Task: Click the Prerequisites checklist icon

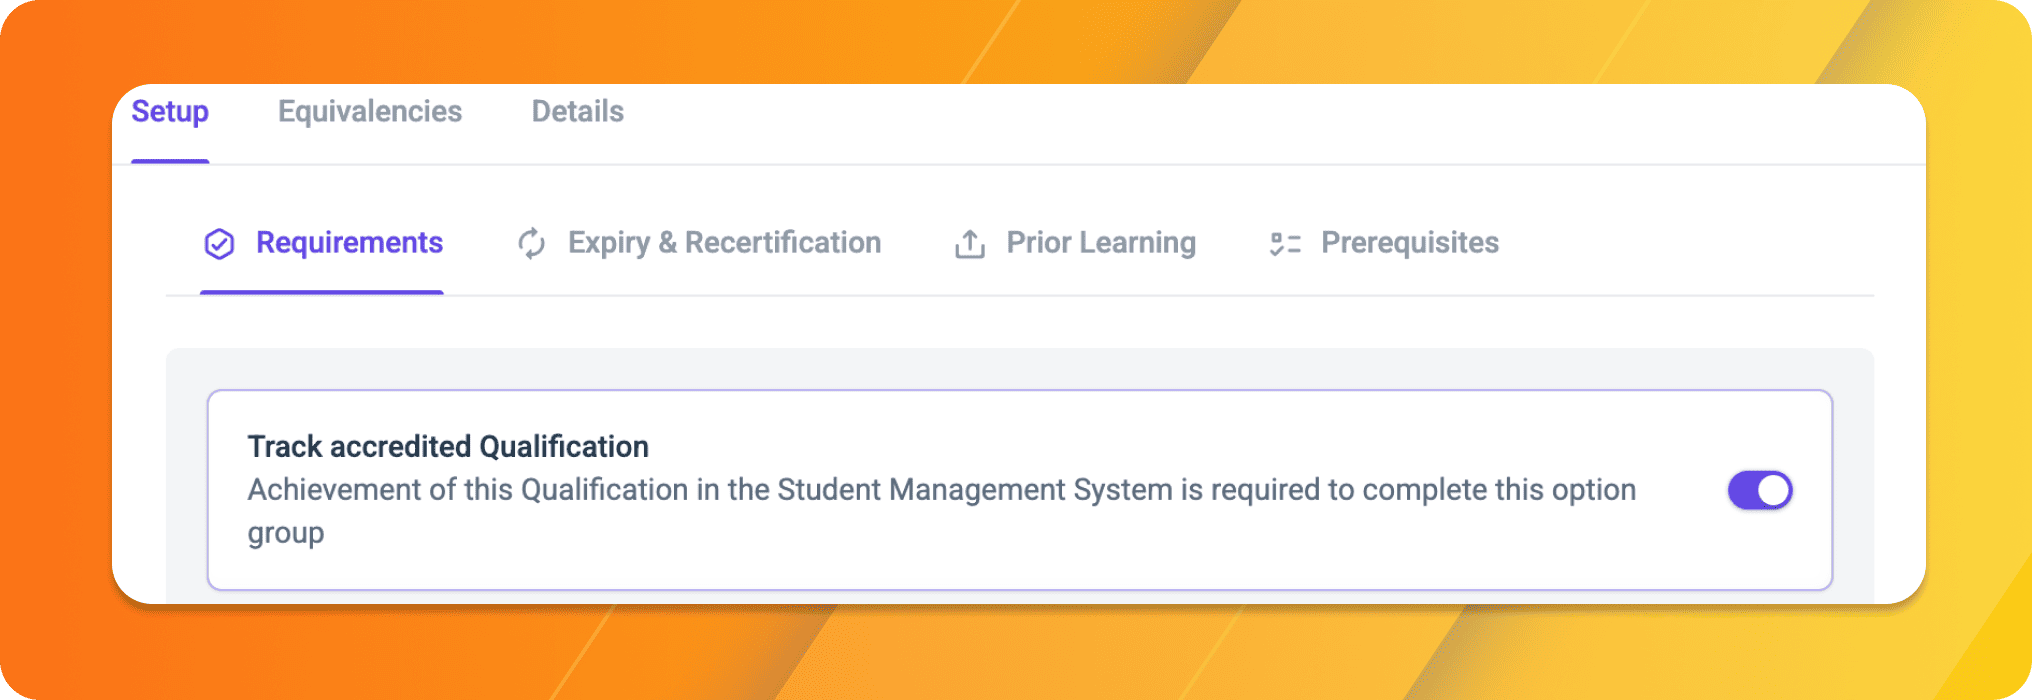Action: pos(1285,244)
